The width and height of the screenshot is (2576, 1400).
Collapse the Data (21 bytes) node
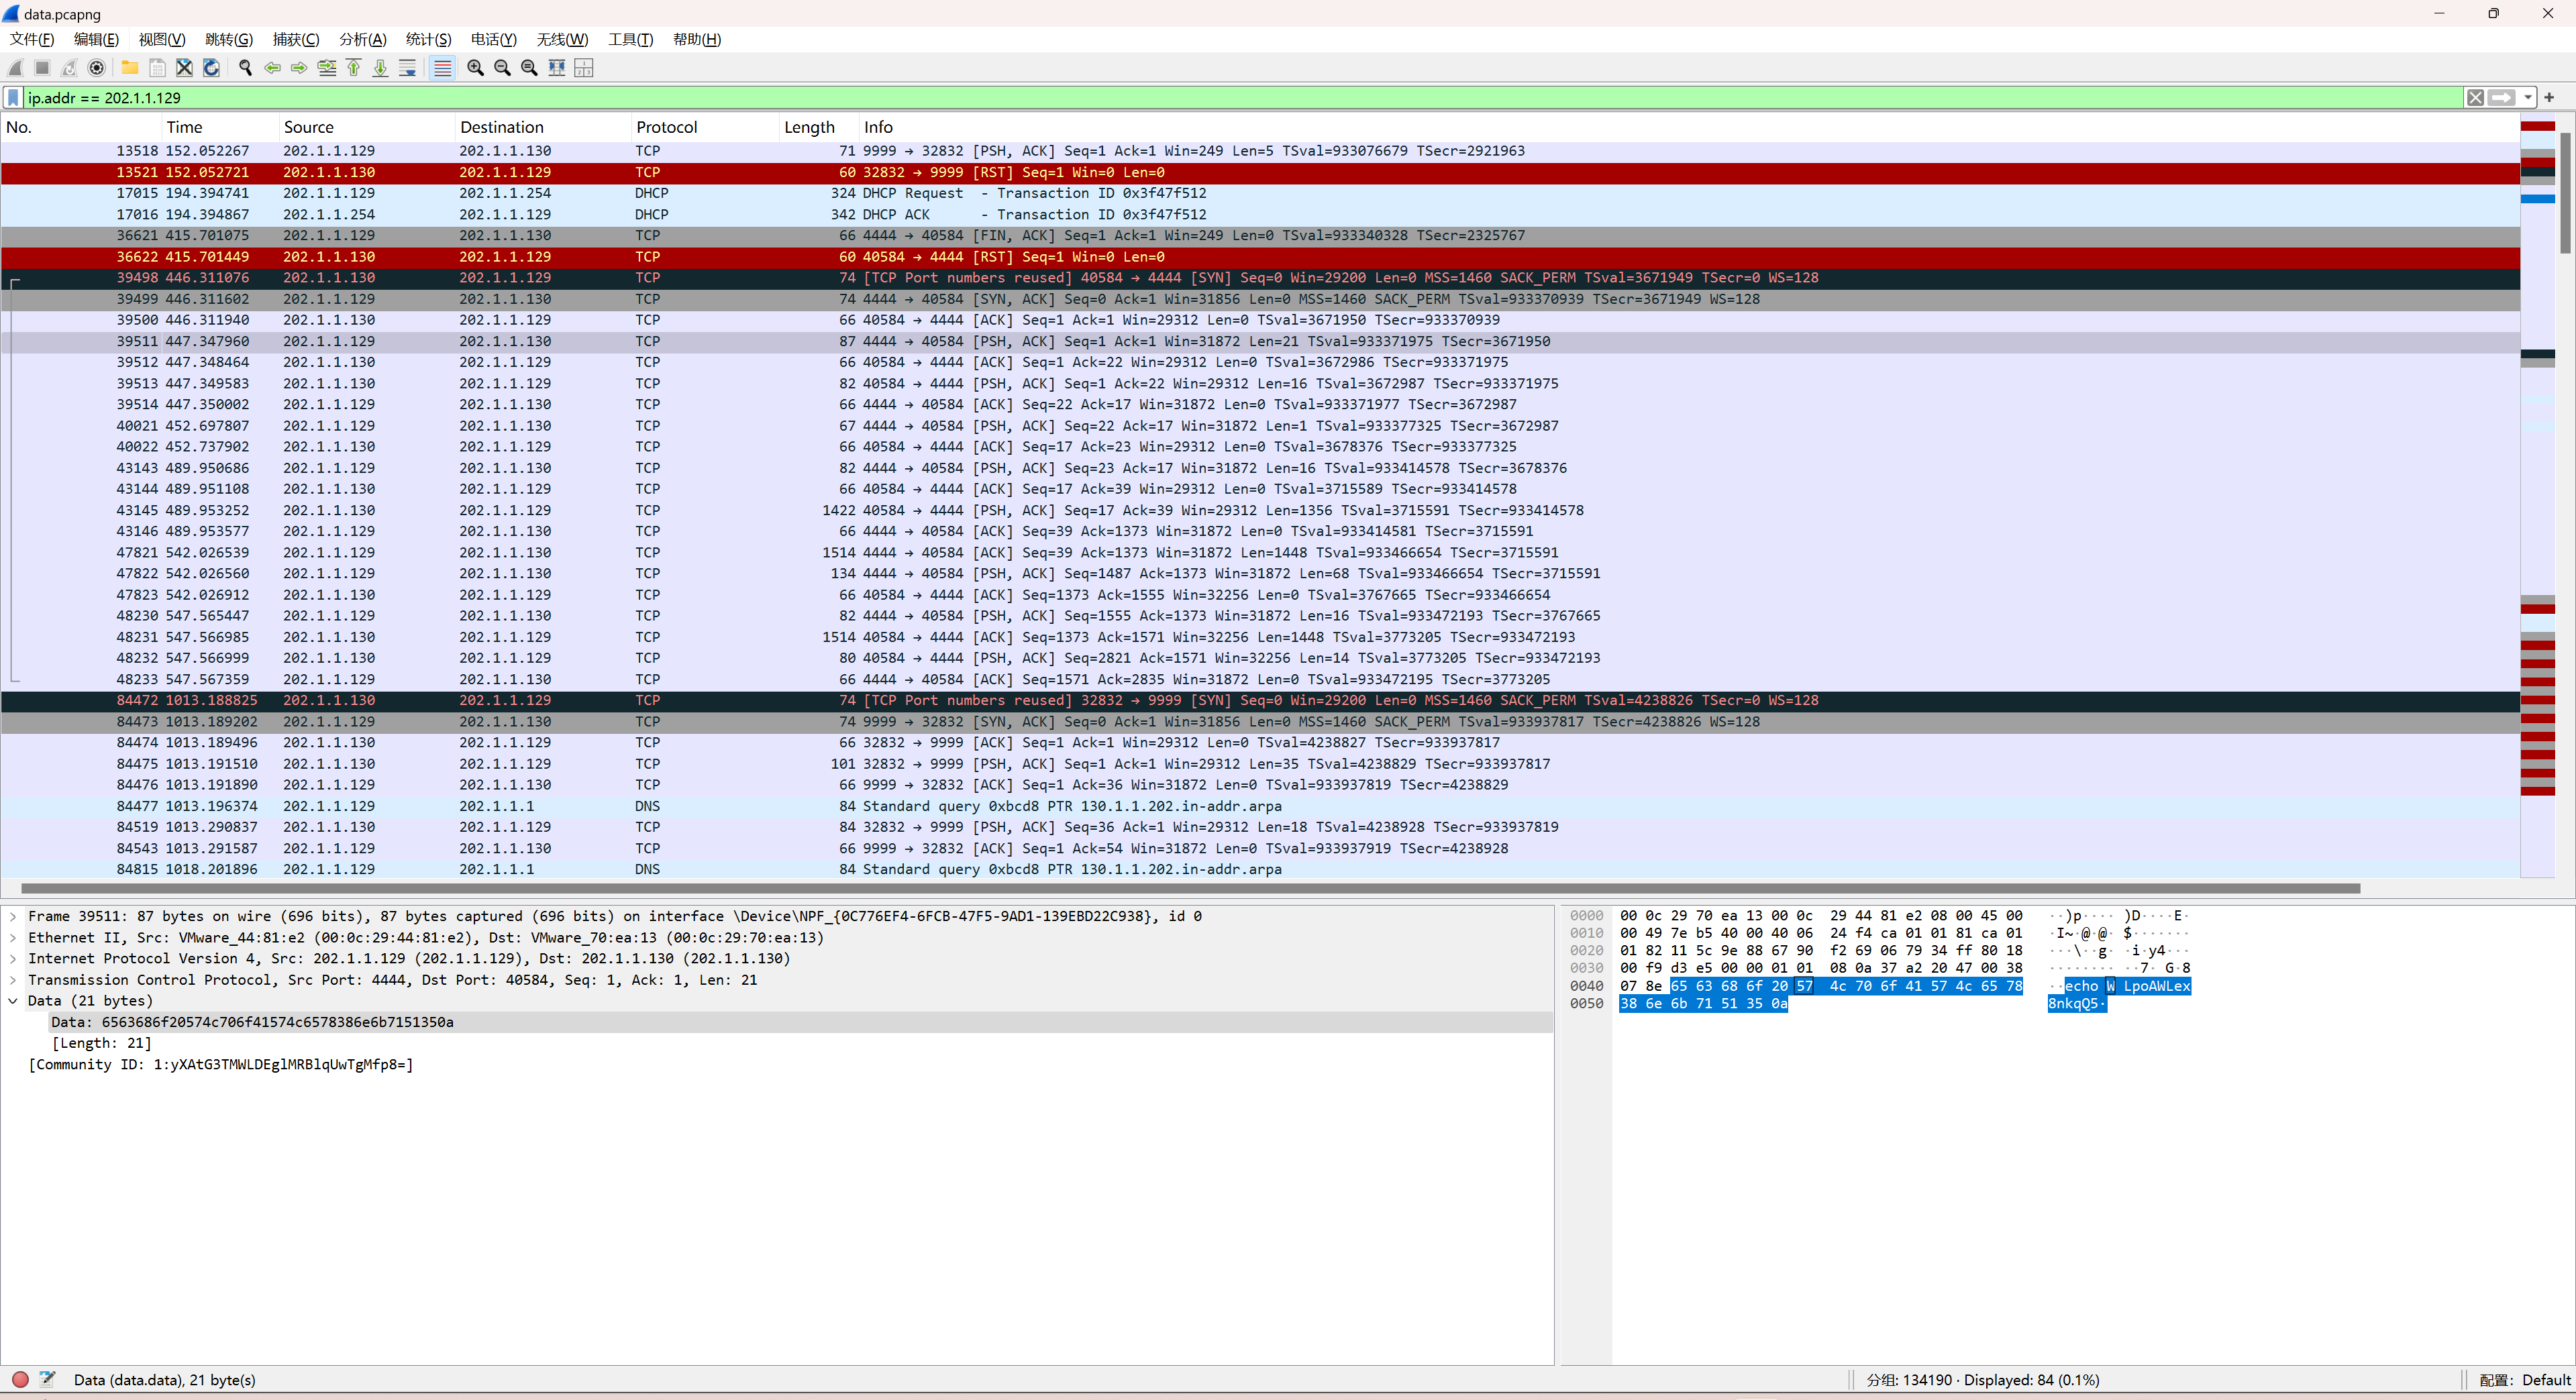(x=13, y=1001)
